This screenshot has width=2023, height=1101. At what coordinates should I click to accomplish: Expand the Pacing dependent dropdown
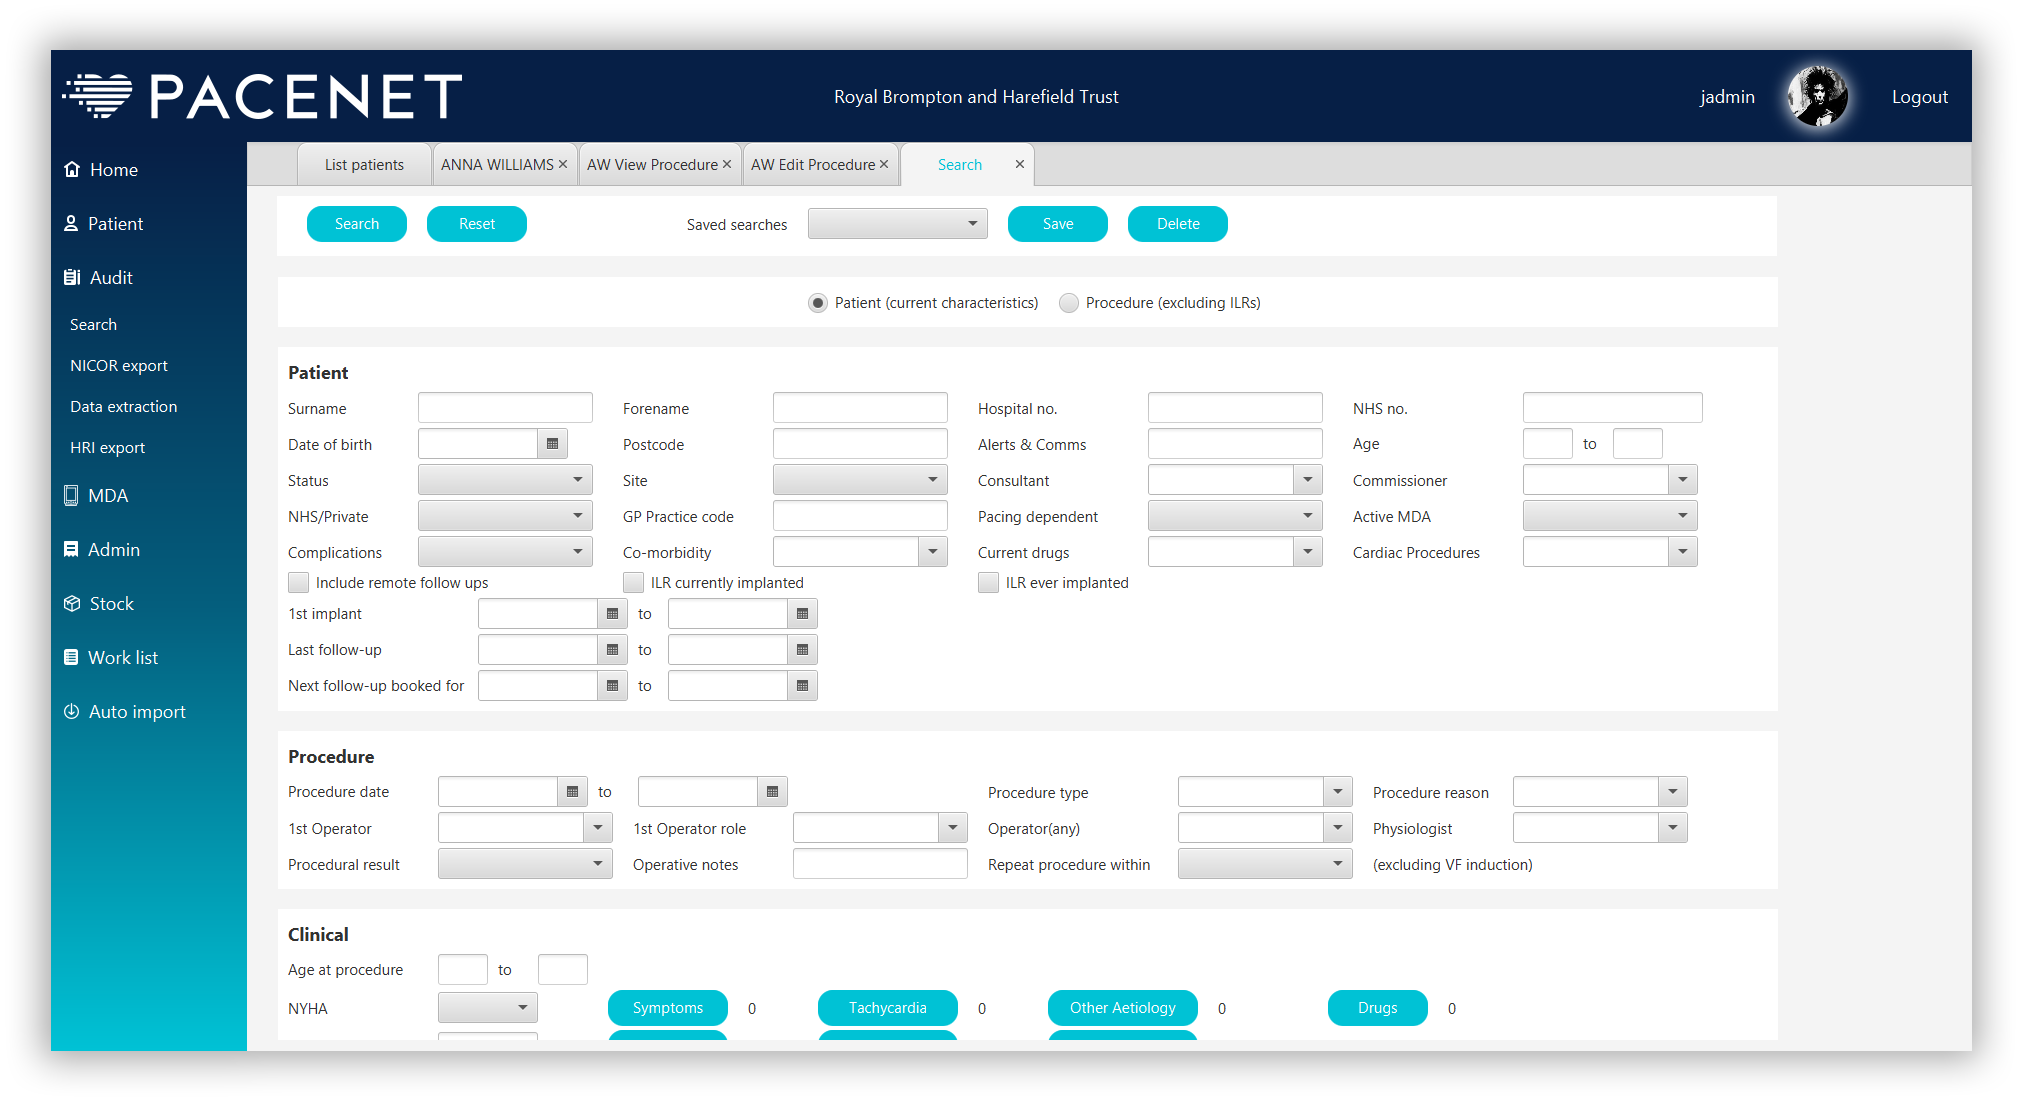click(1234, 516)
